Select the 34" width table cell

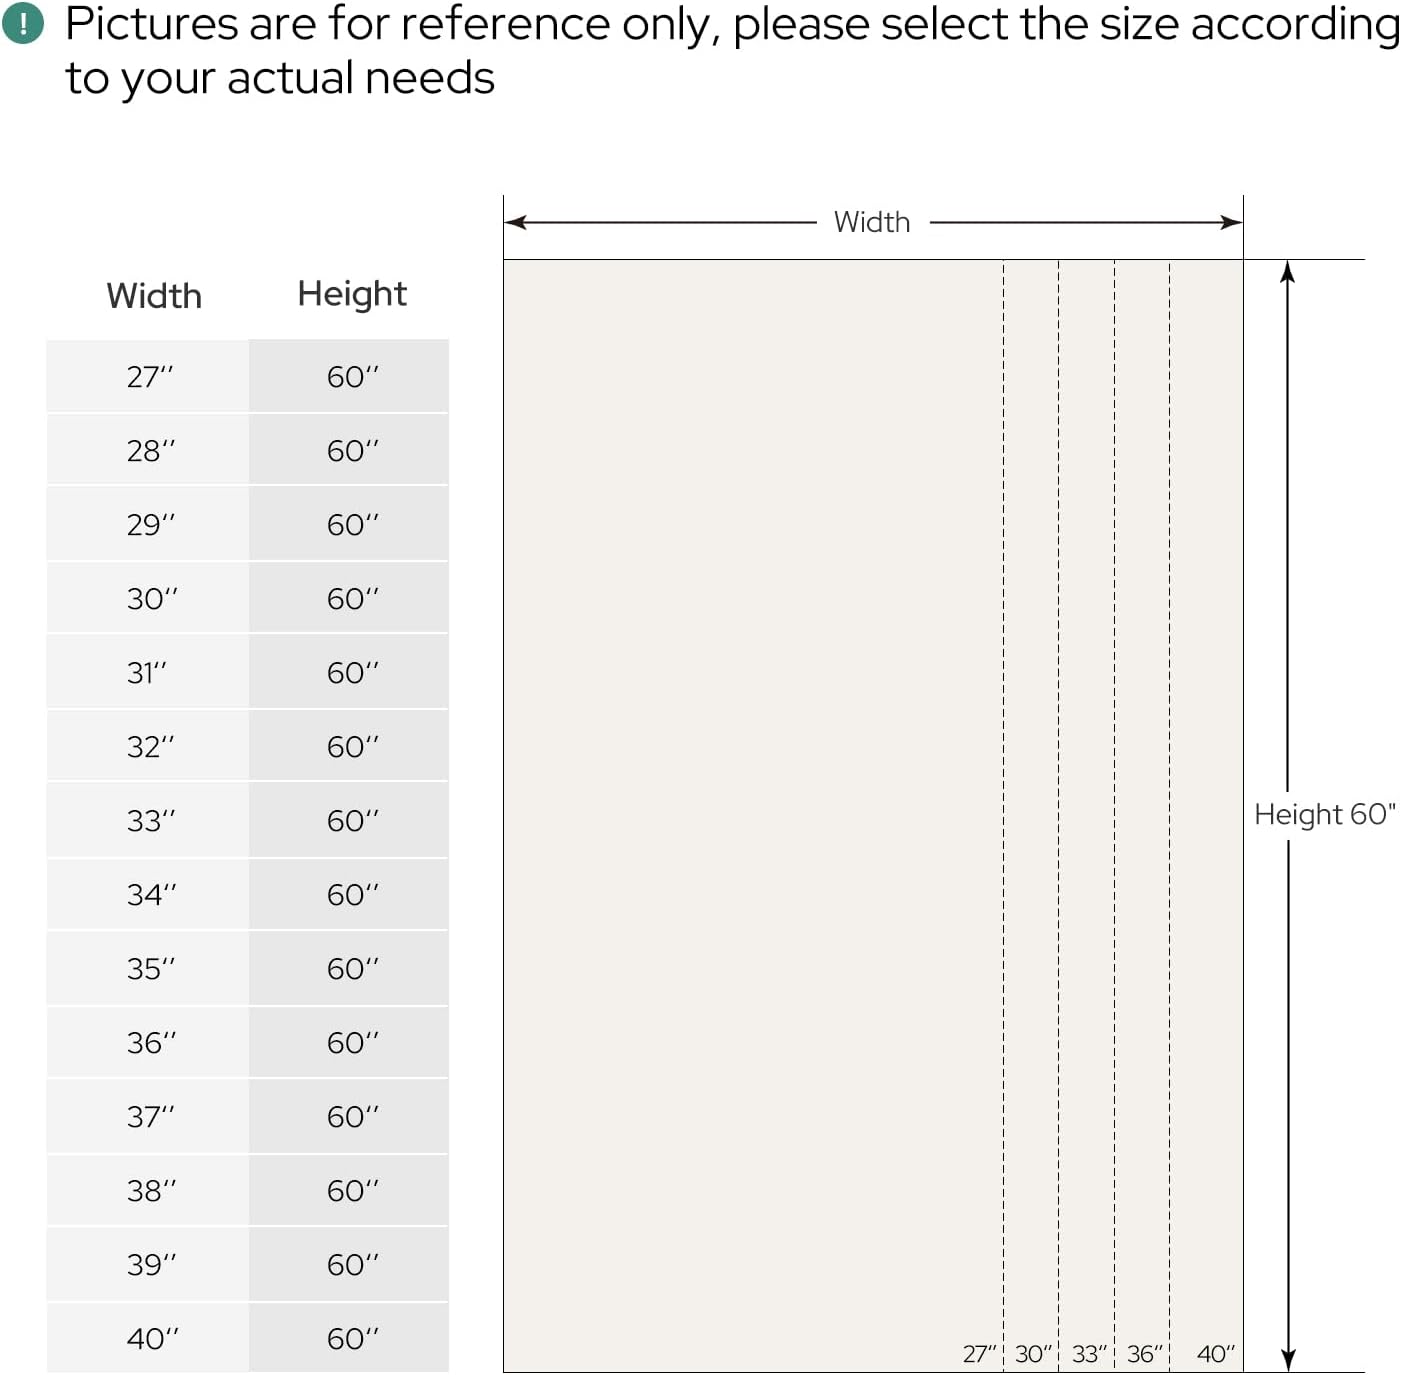150,895
